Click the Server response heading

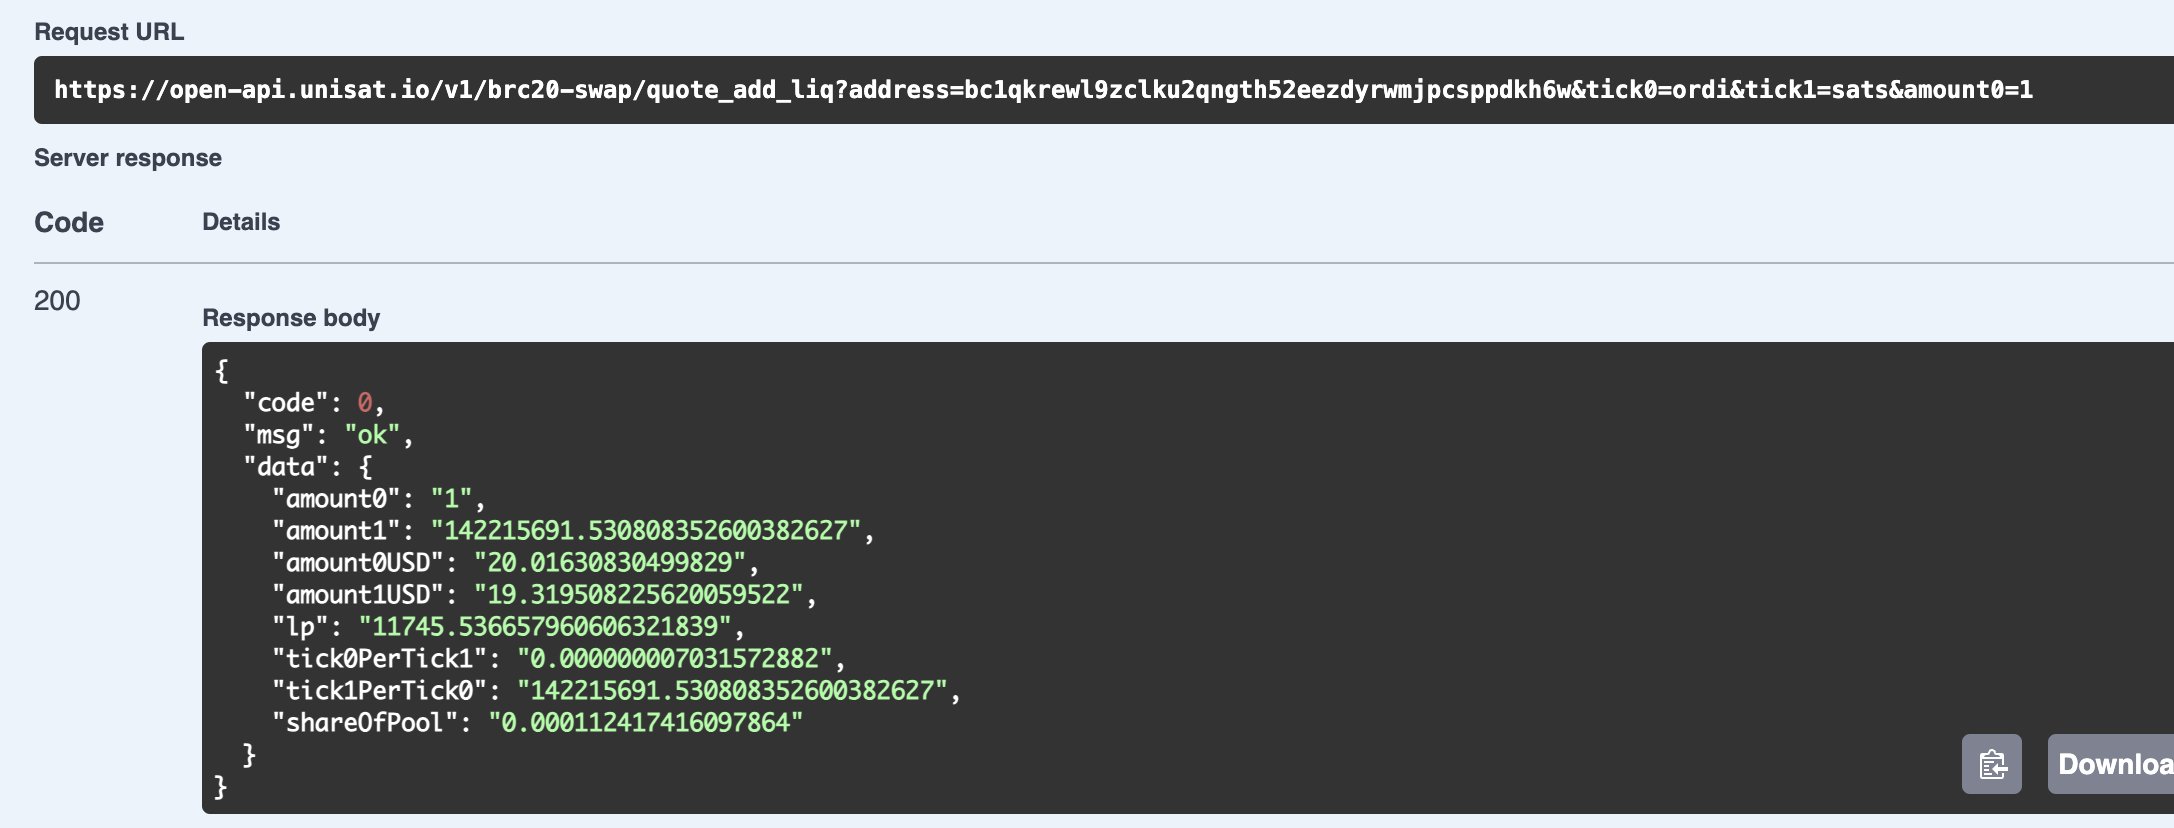coord(128,158)
